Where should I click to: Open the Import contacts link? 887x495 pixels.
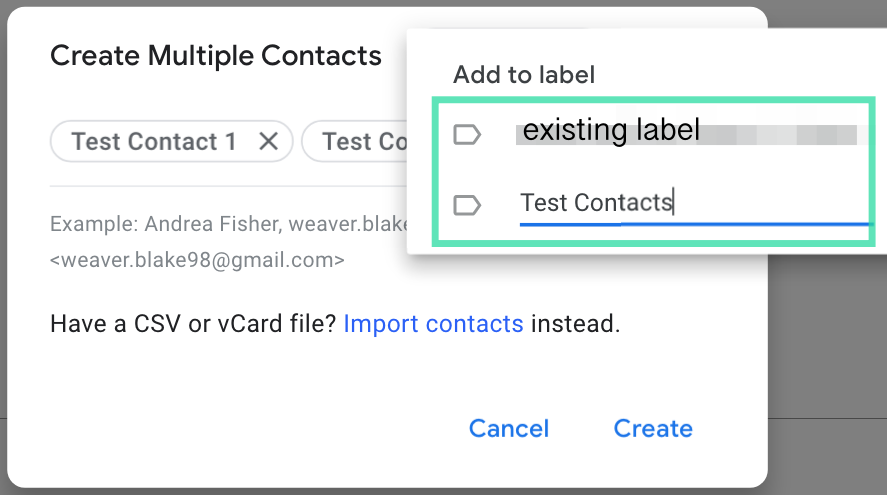[x=433, y=324]
